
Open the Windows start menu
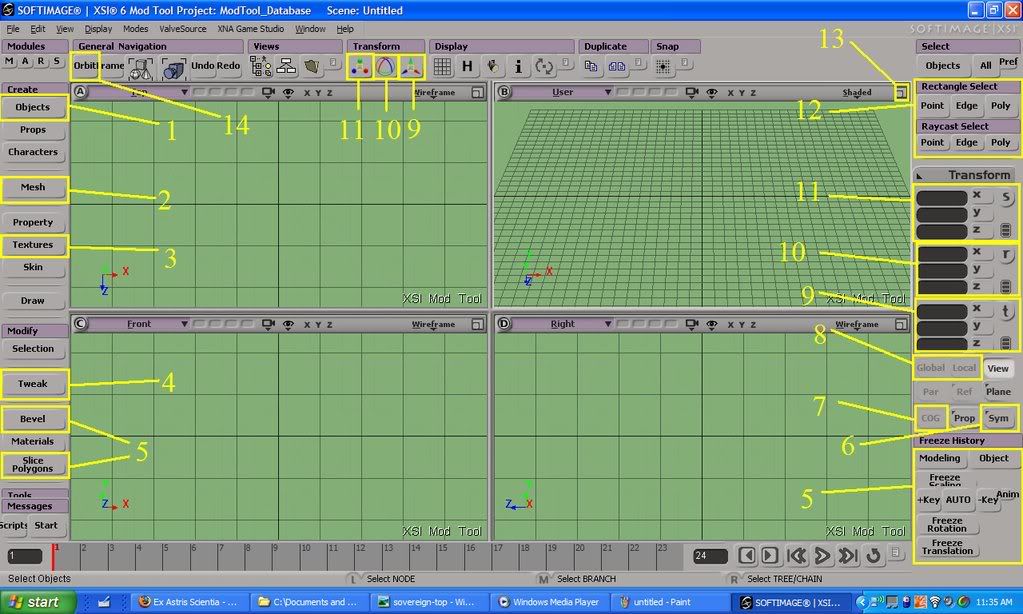coord(36,602)
